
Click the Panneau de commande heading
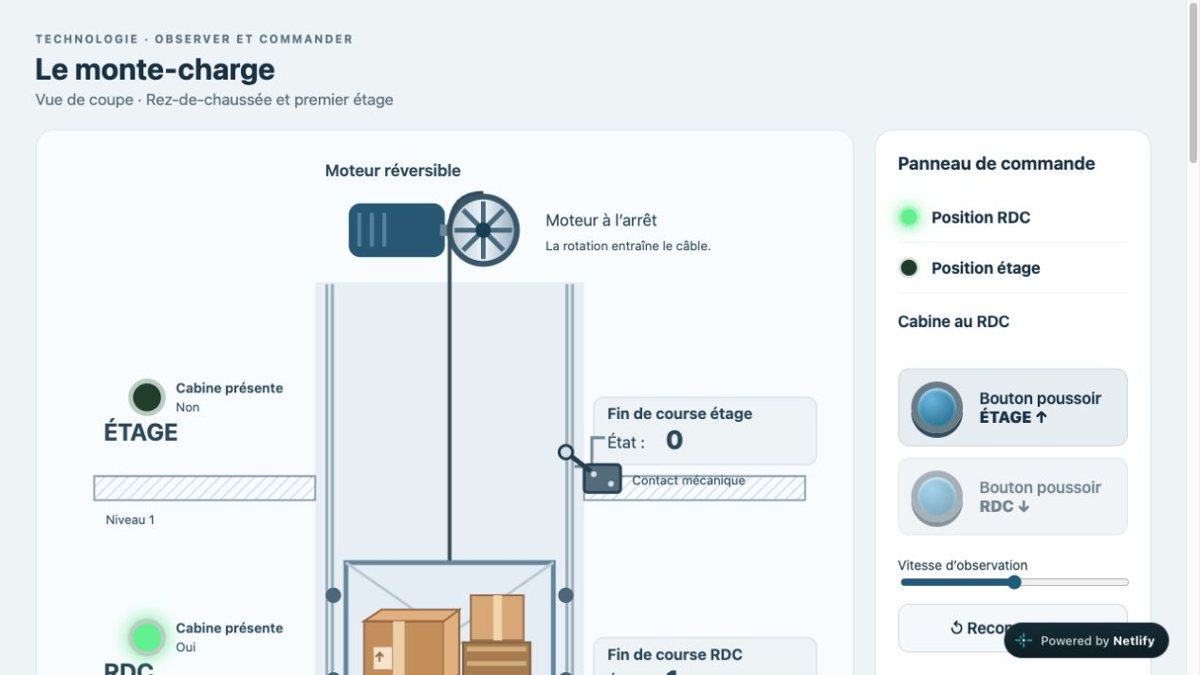996,163
